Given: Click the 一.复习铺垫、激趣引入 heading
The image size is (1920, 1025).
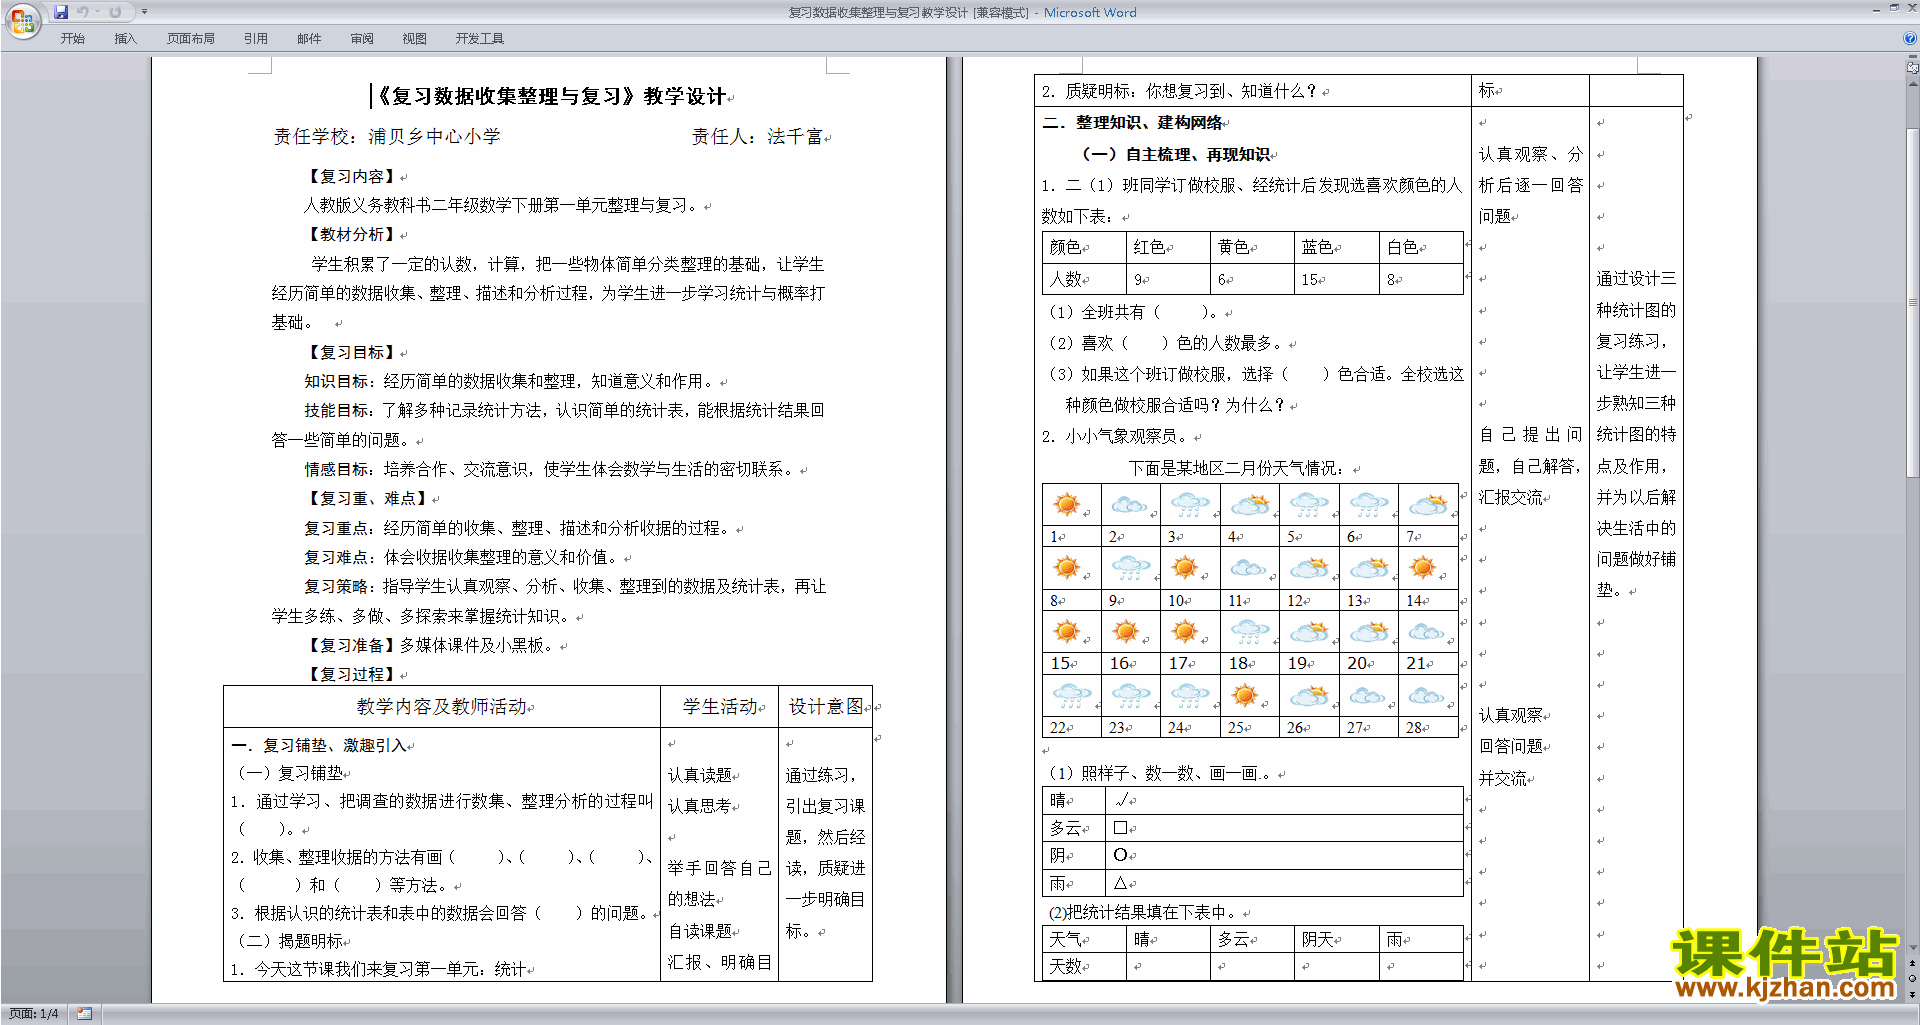Looking at the screenshot, I should [319, 745].
